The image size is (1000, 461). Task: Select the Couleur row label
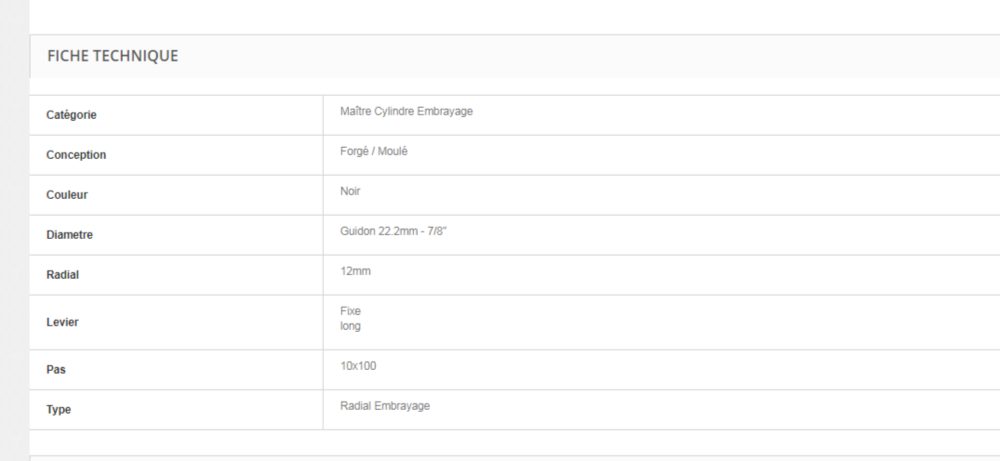(x=67, y=195)
